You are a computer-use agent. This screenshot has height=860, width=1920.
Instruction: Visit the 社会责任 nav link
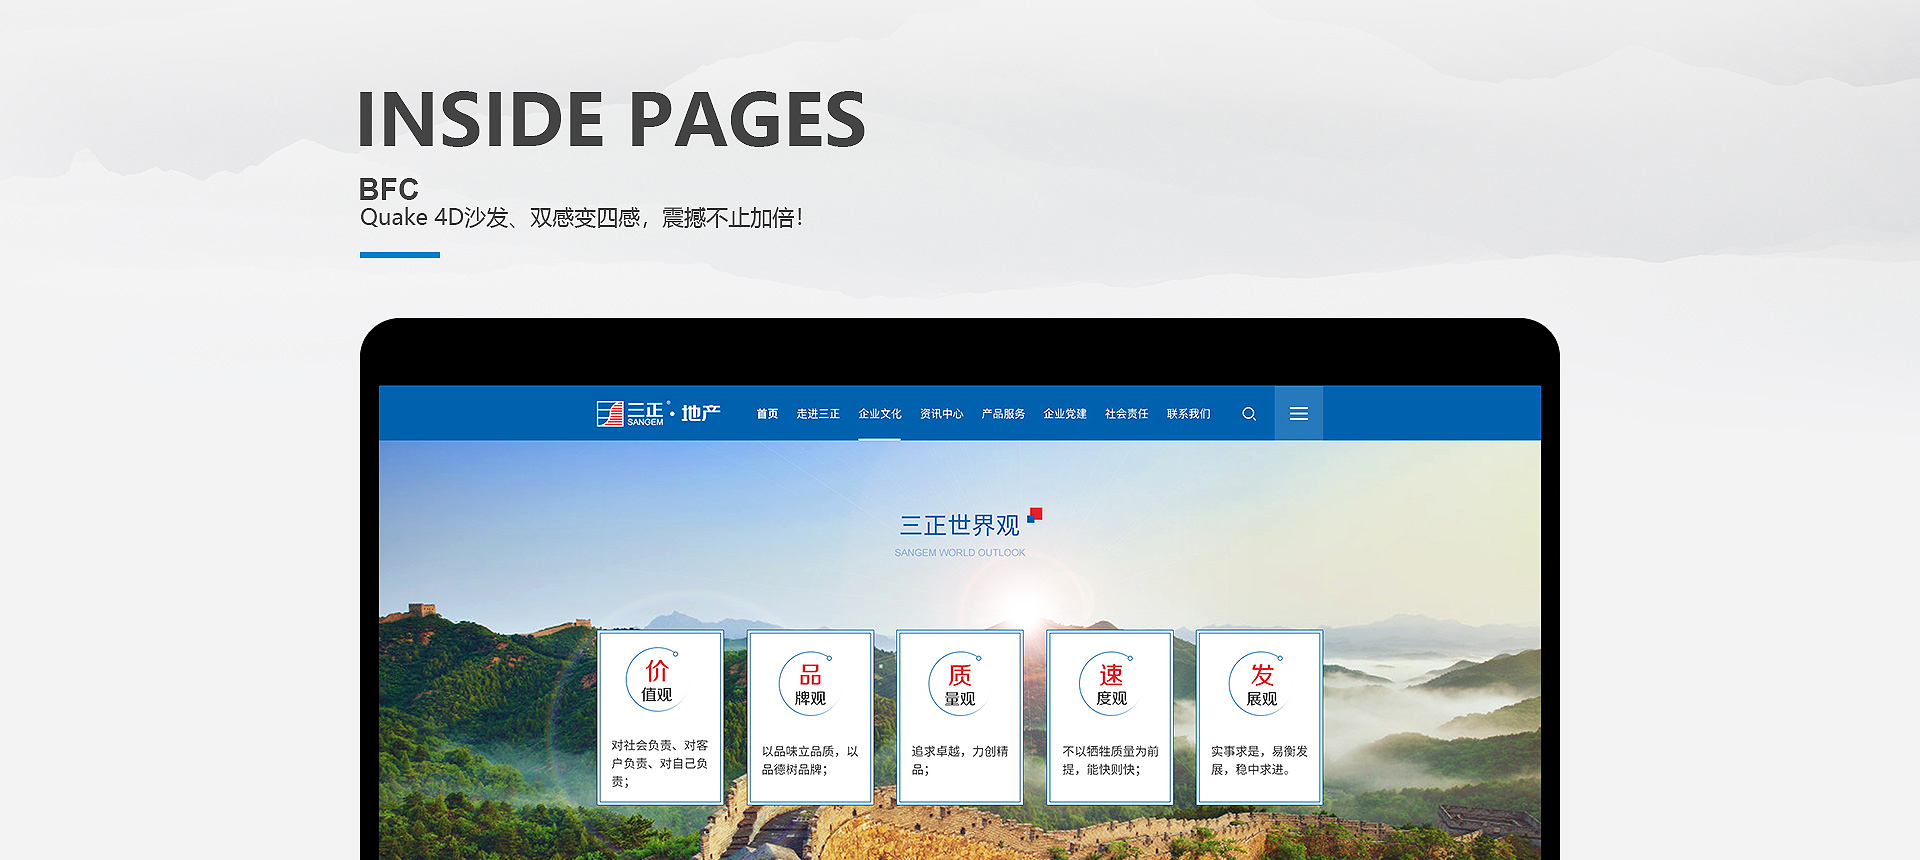coord(1127,414)
